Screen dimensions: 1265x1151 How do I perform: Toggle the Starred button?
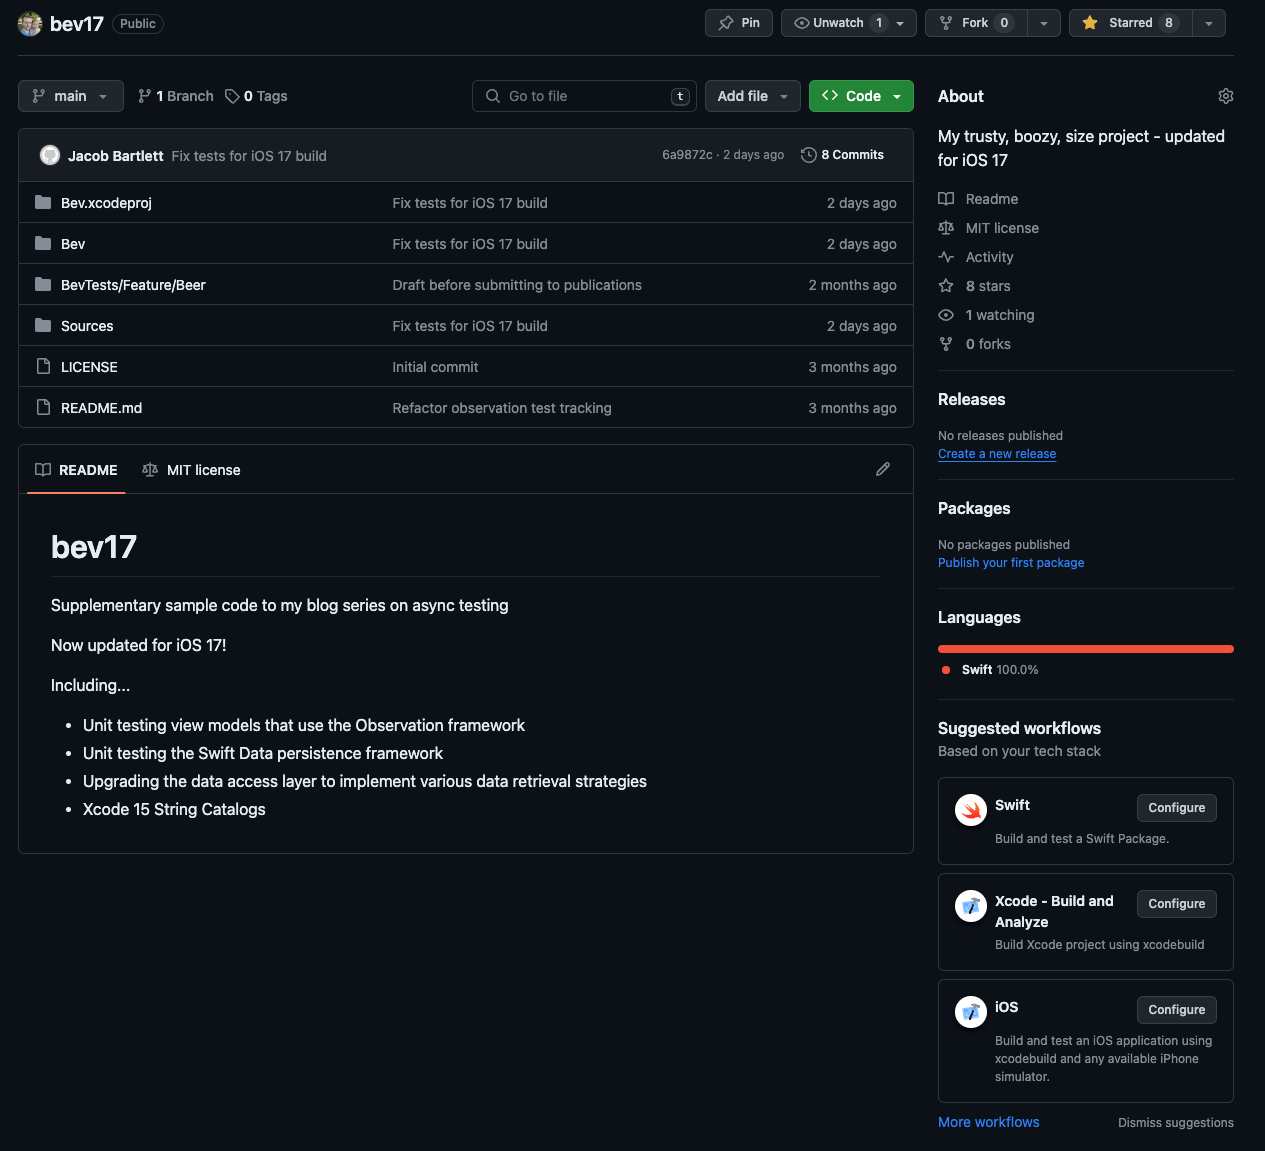click(1131, 23)
